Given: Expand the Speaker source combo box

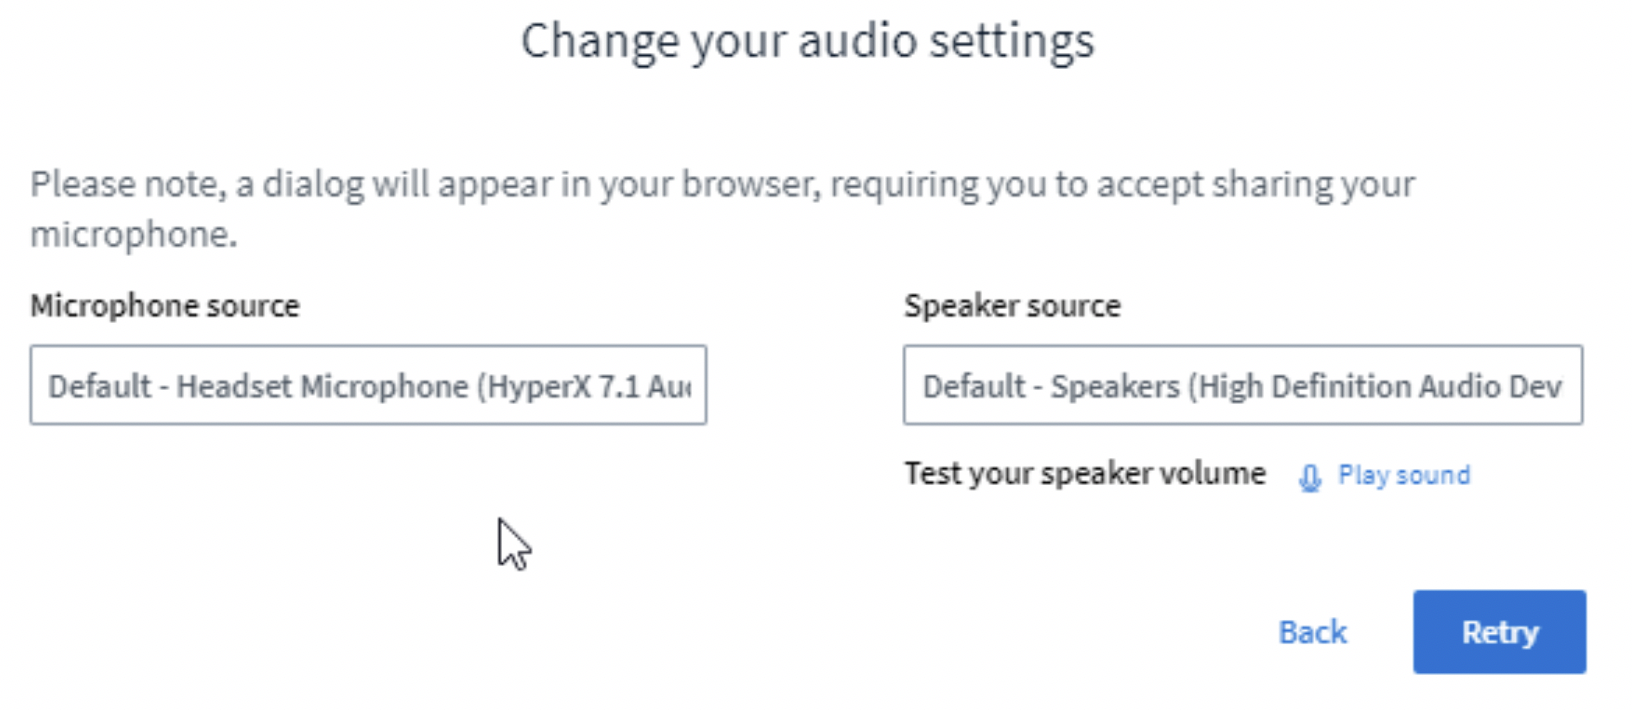Looking at the screenshot, I should [1243, 385].
